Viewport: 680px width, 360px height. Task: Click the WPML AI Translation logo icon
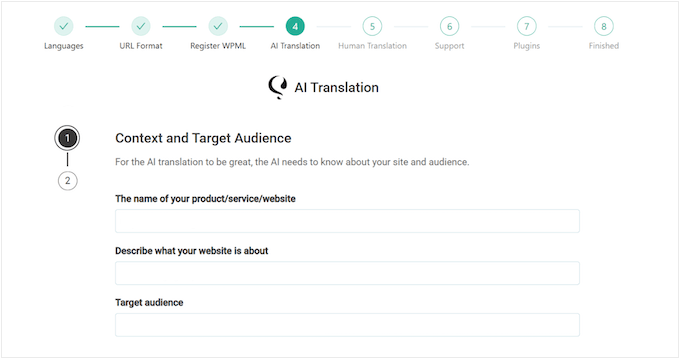point(278,87)
